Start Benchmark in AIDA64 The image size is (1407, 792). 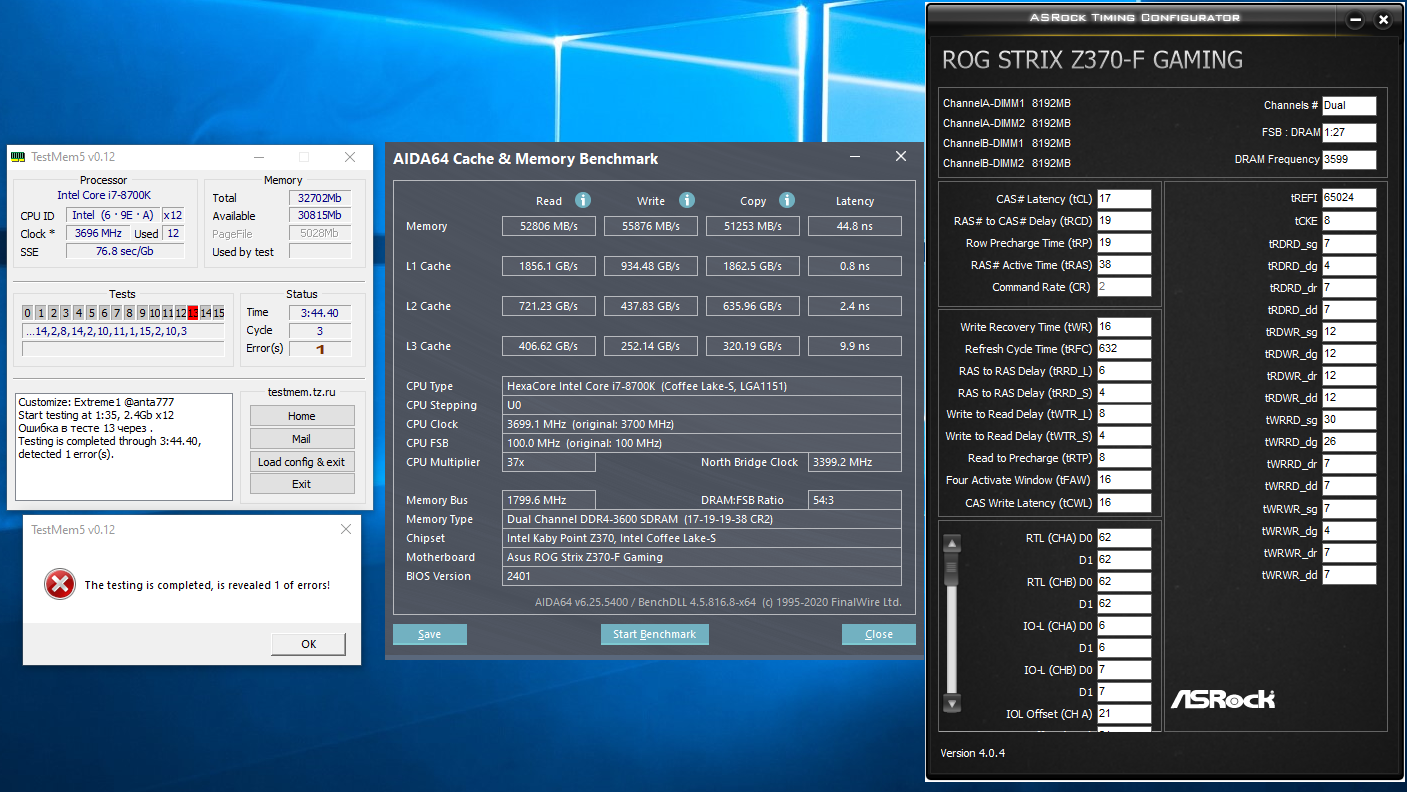click(x=655, y=634)
